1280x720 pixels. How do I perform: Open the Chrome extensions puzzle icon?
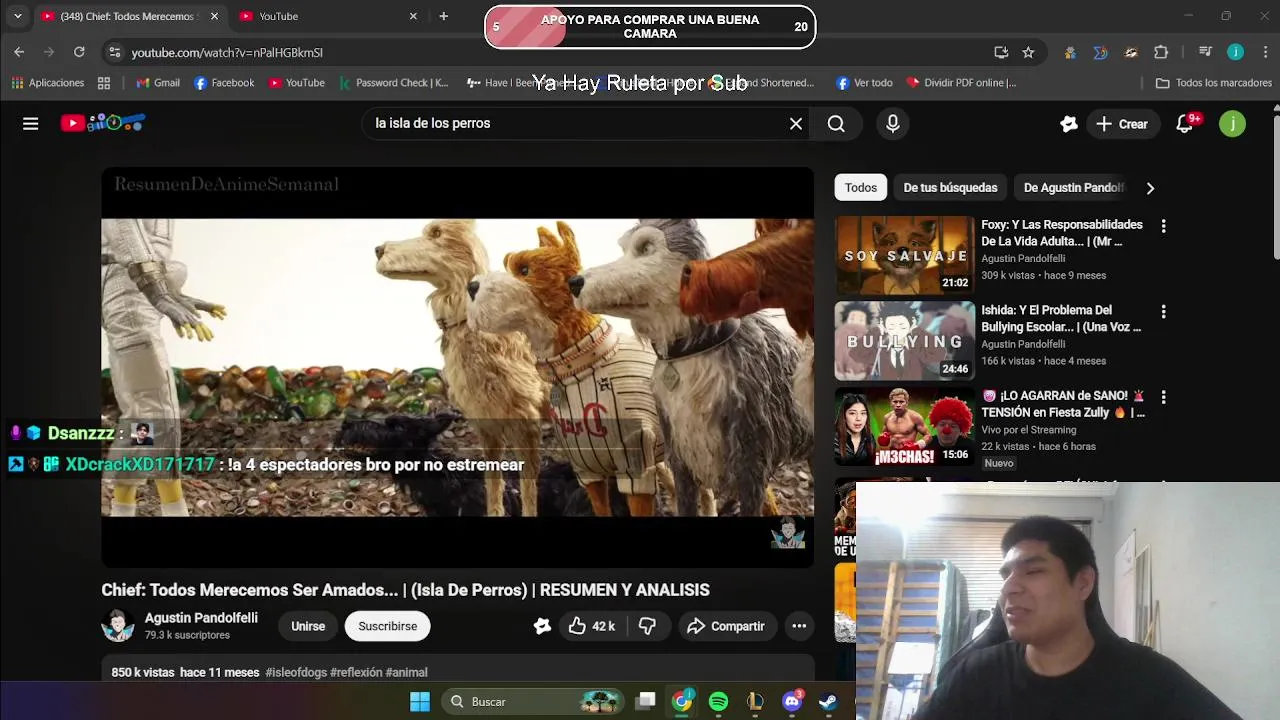click(1161, 52)
